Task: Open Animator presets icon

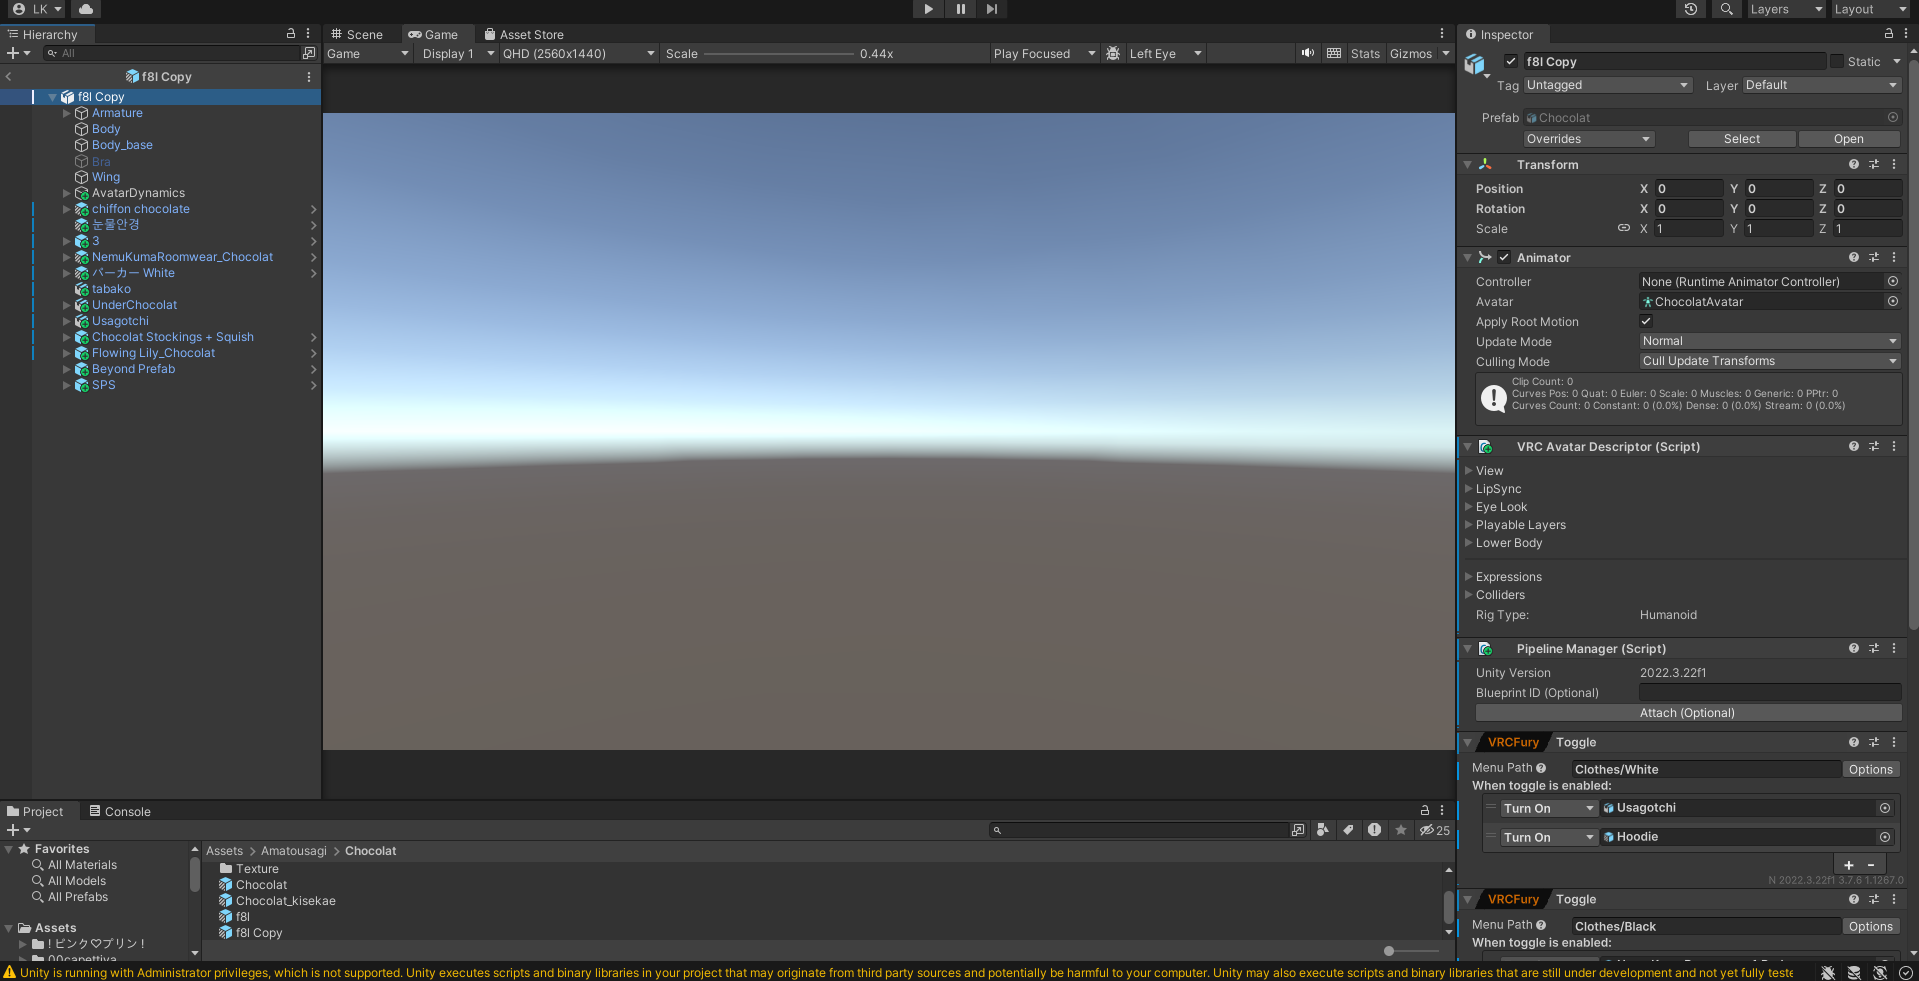Action: [x=1874, y=257]
